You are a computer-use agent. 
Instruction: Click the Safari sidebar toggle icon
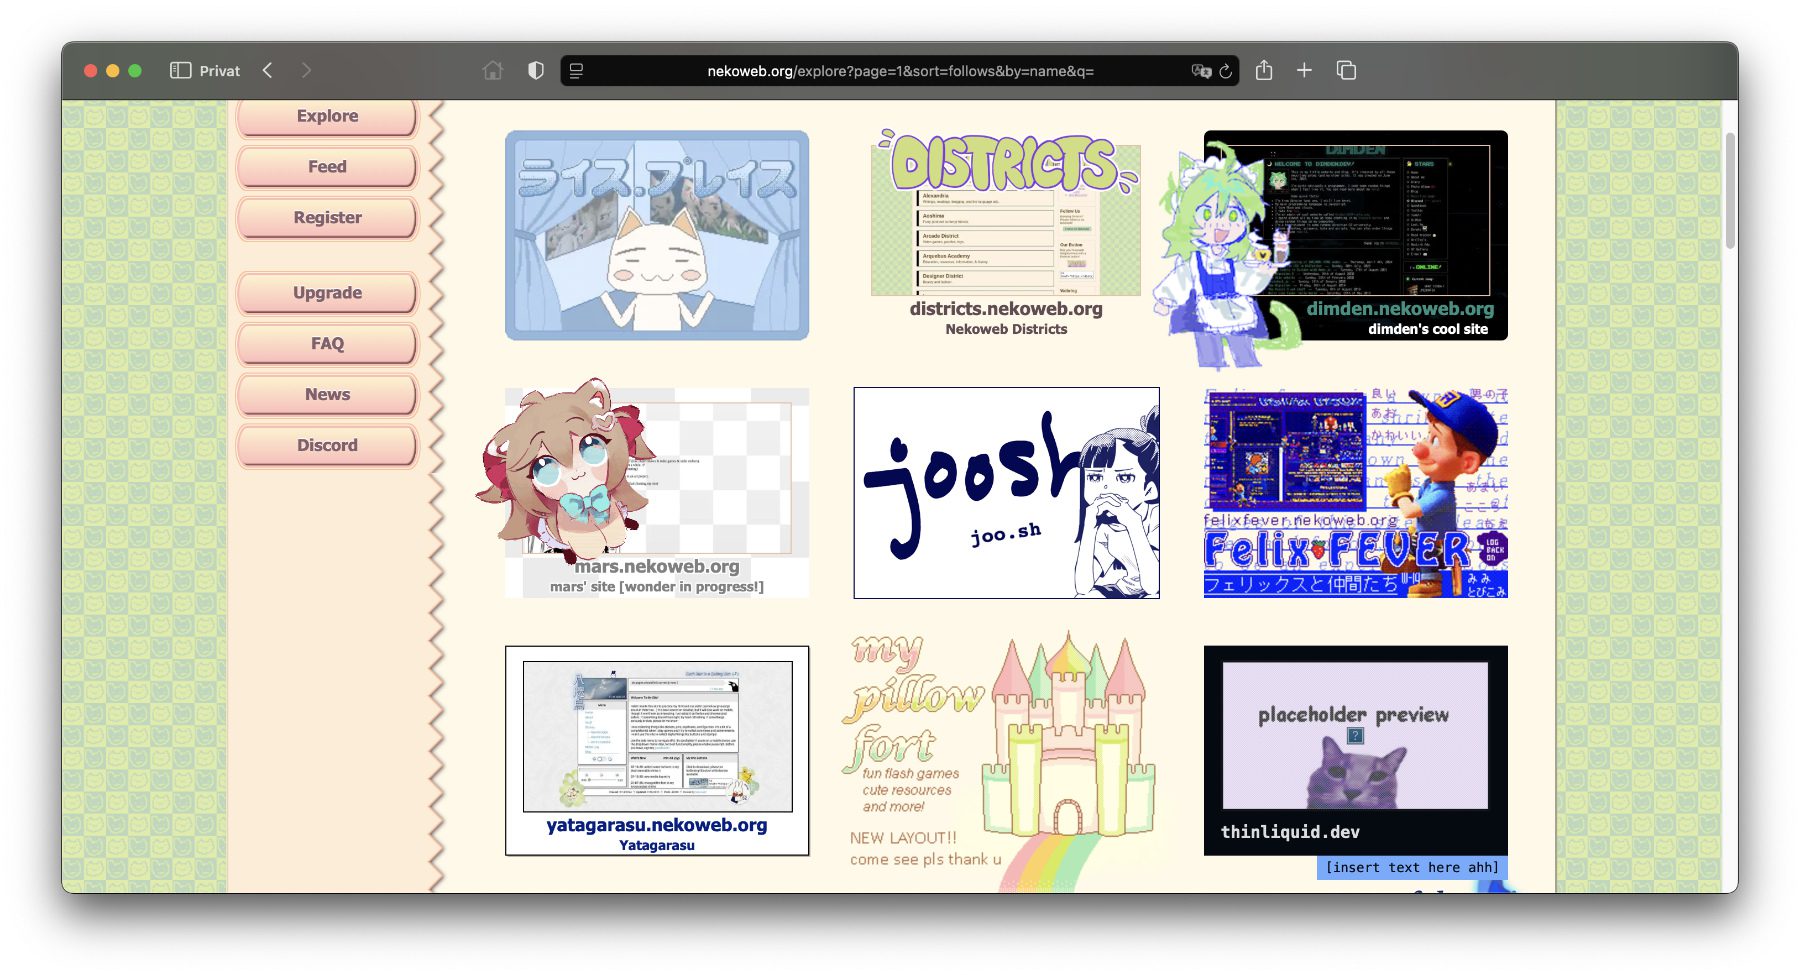pos(180,71)
